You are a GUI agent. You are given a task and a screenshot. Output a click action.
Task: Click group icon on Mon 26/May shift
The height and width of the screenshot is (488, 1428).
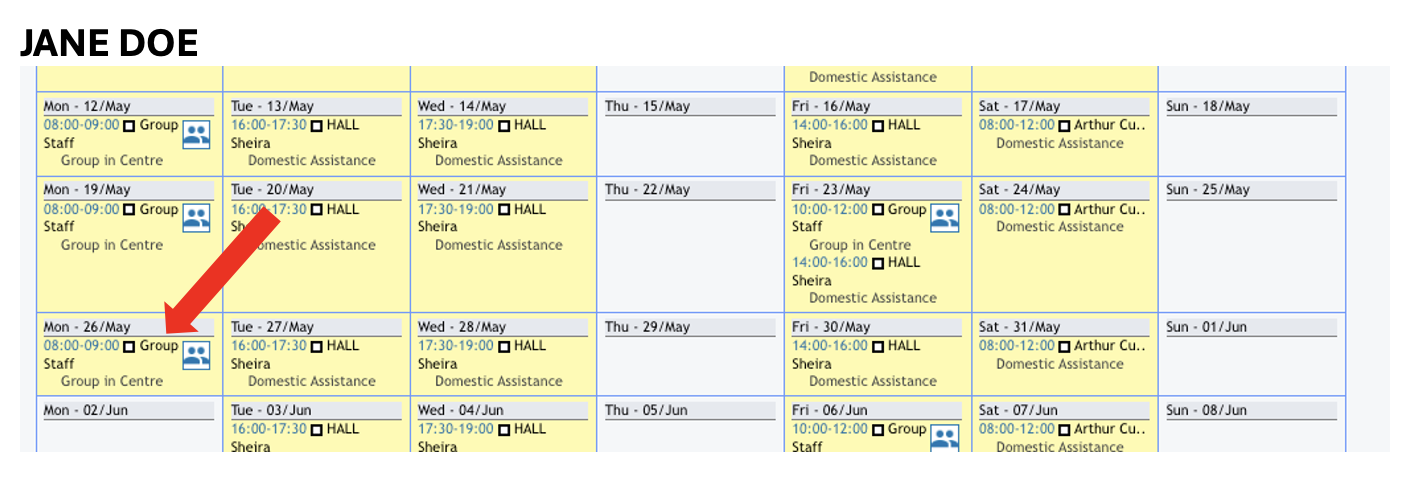point(196,355)
